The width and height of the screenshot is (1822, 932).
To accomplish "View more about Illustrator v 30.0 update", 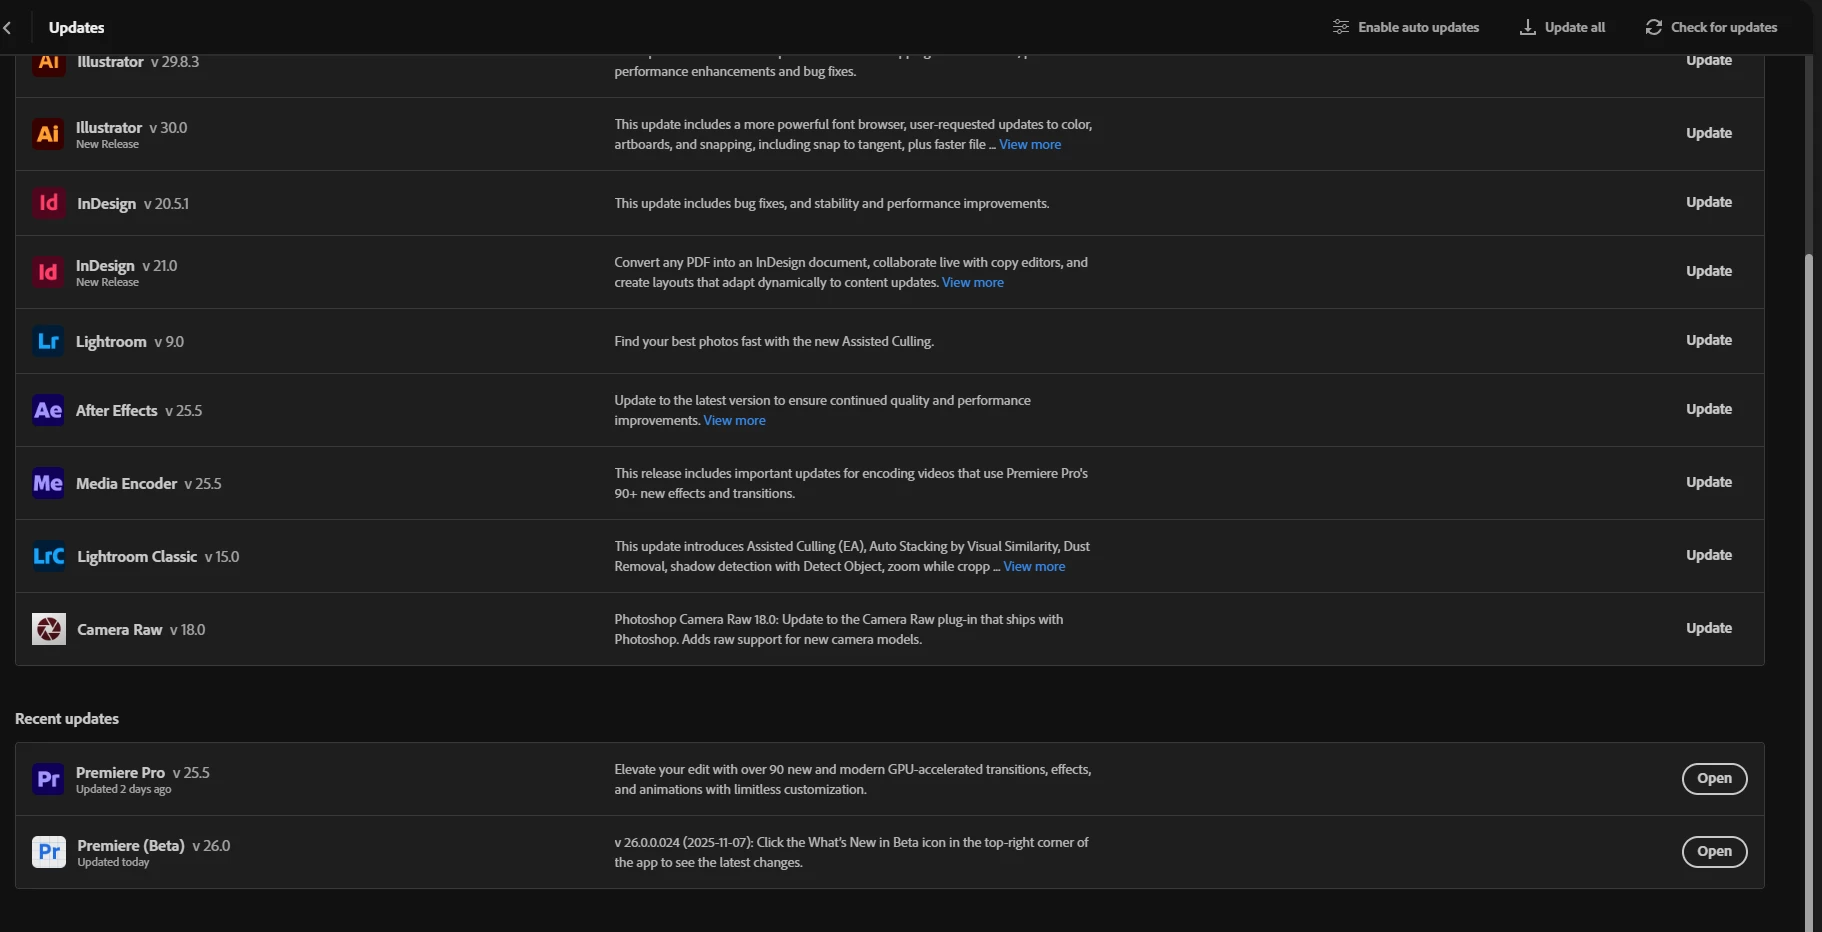I will pos(1030,145).
